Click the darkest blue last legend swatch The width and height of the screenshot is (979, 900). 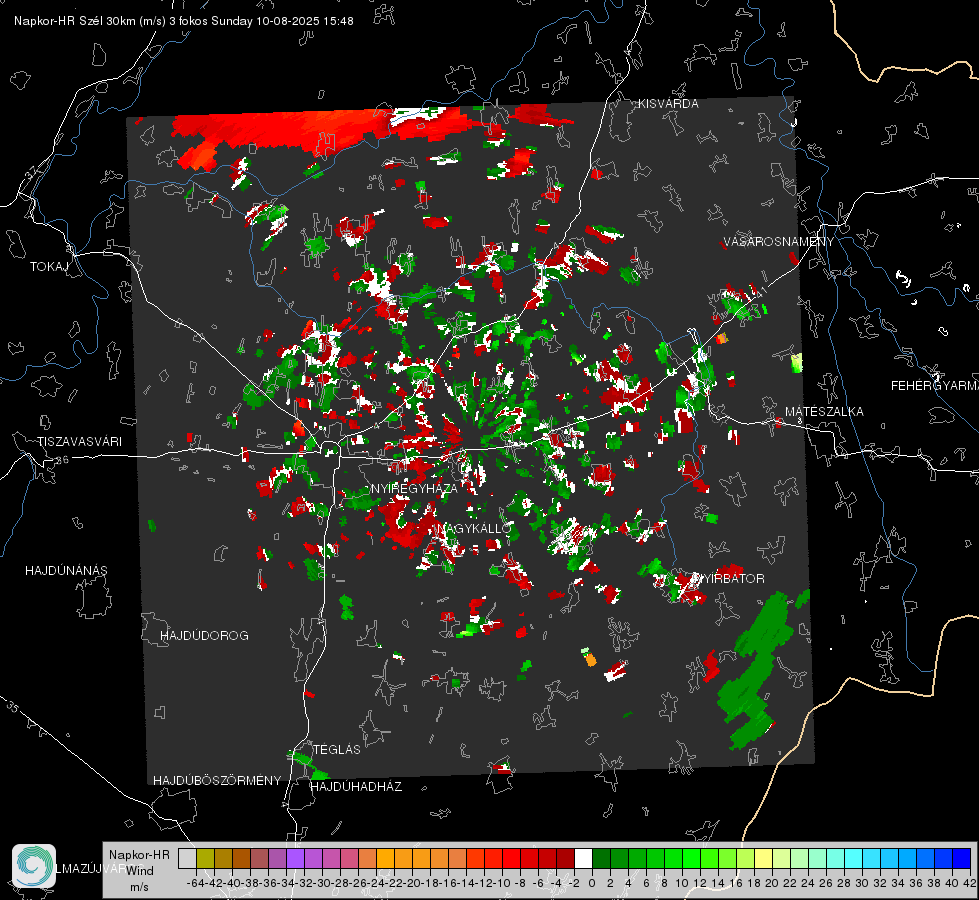[962, 859]
